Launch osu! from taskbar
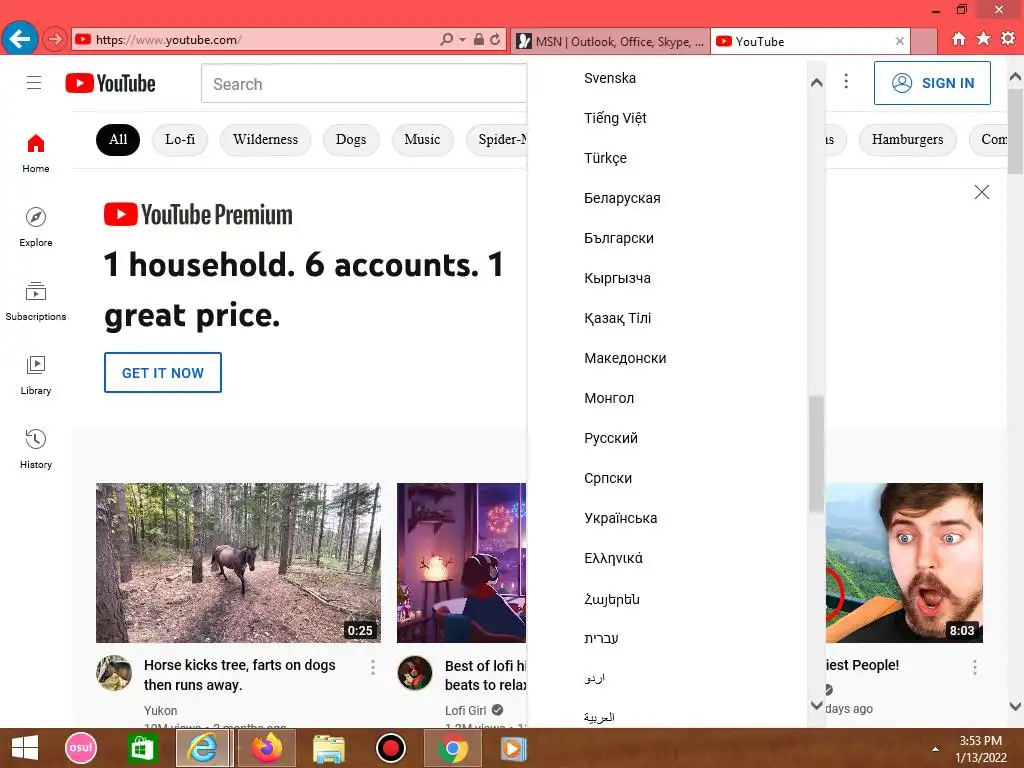 tap(81, 748)
